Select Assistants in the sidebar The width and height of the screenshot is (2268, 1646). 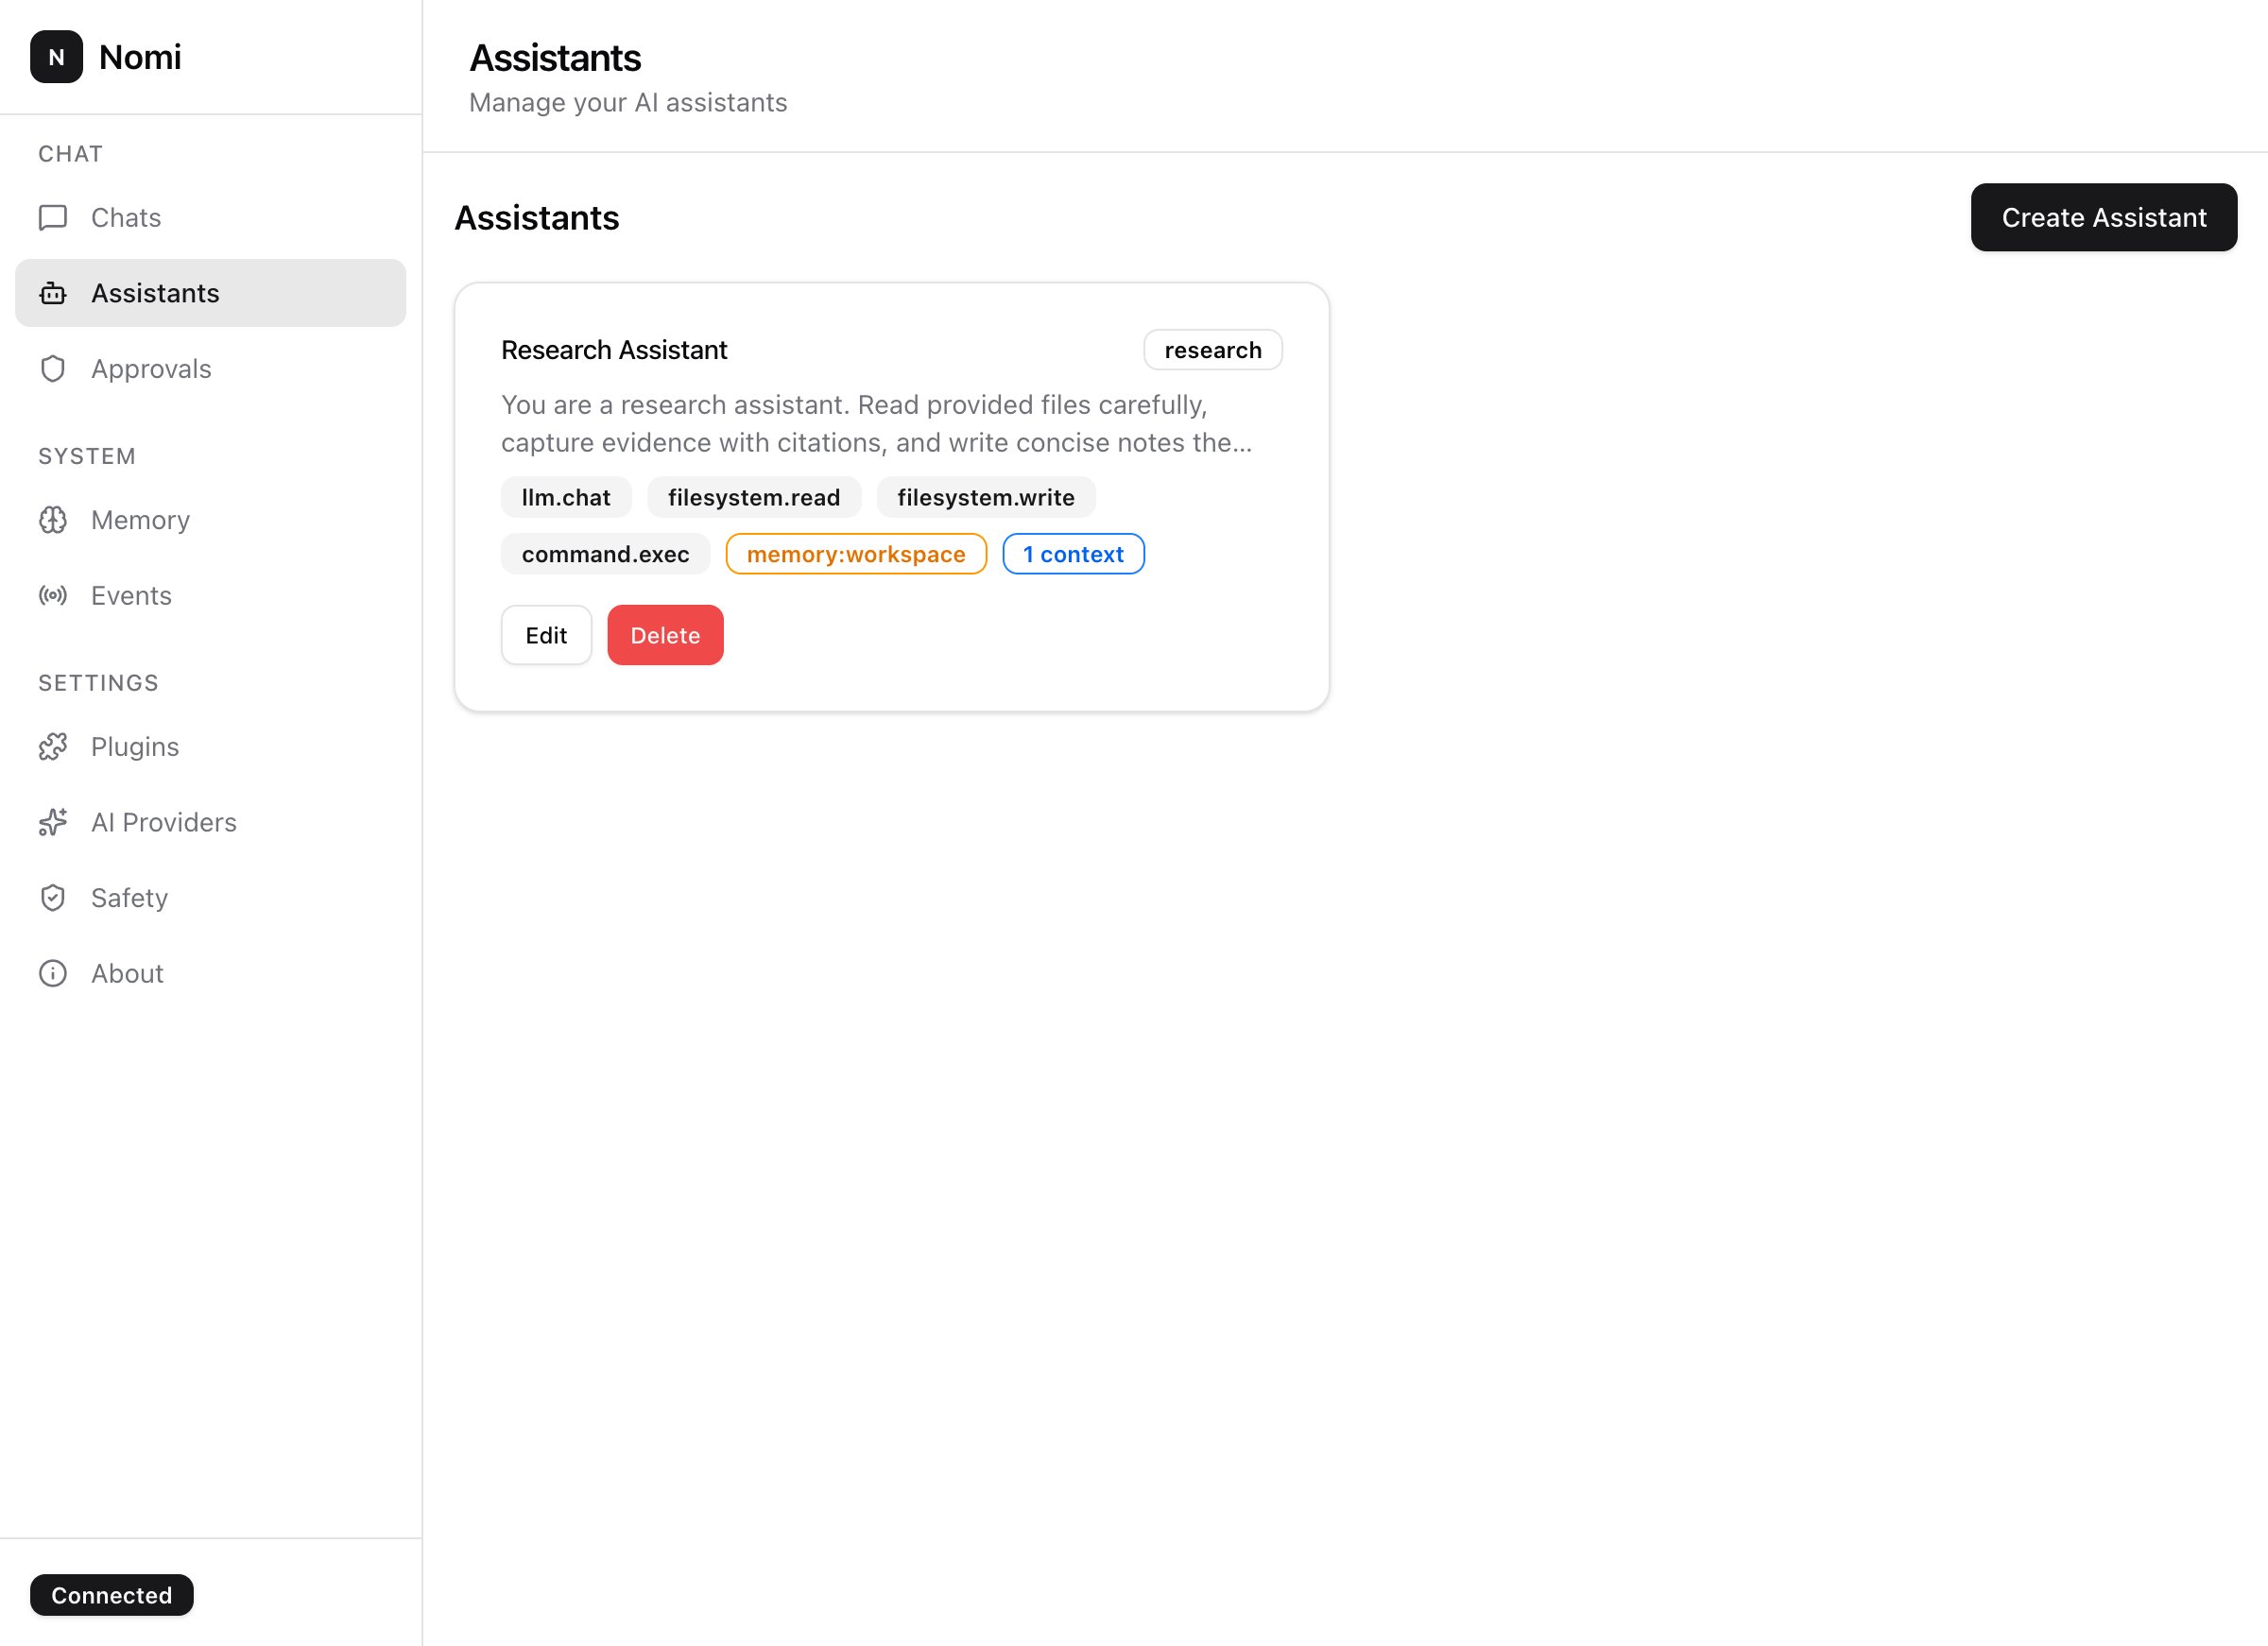click(211, 293)
